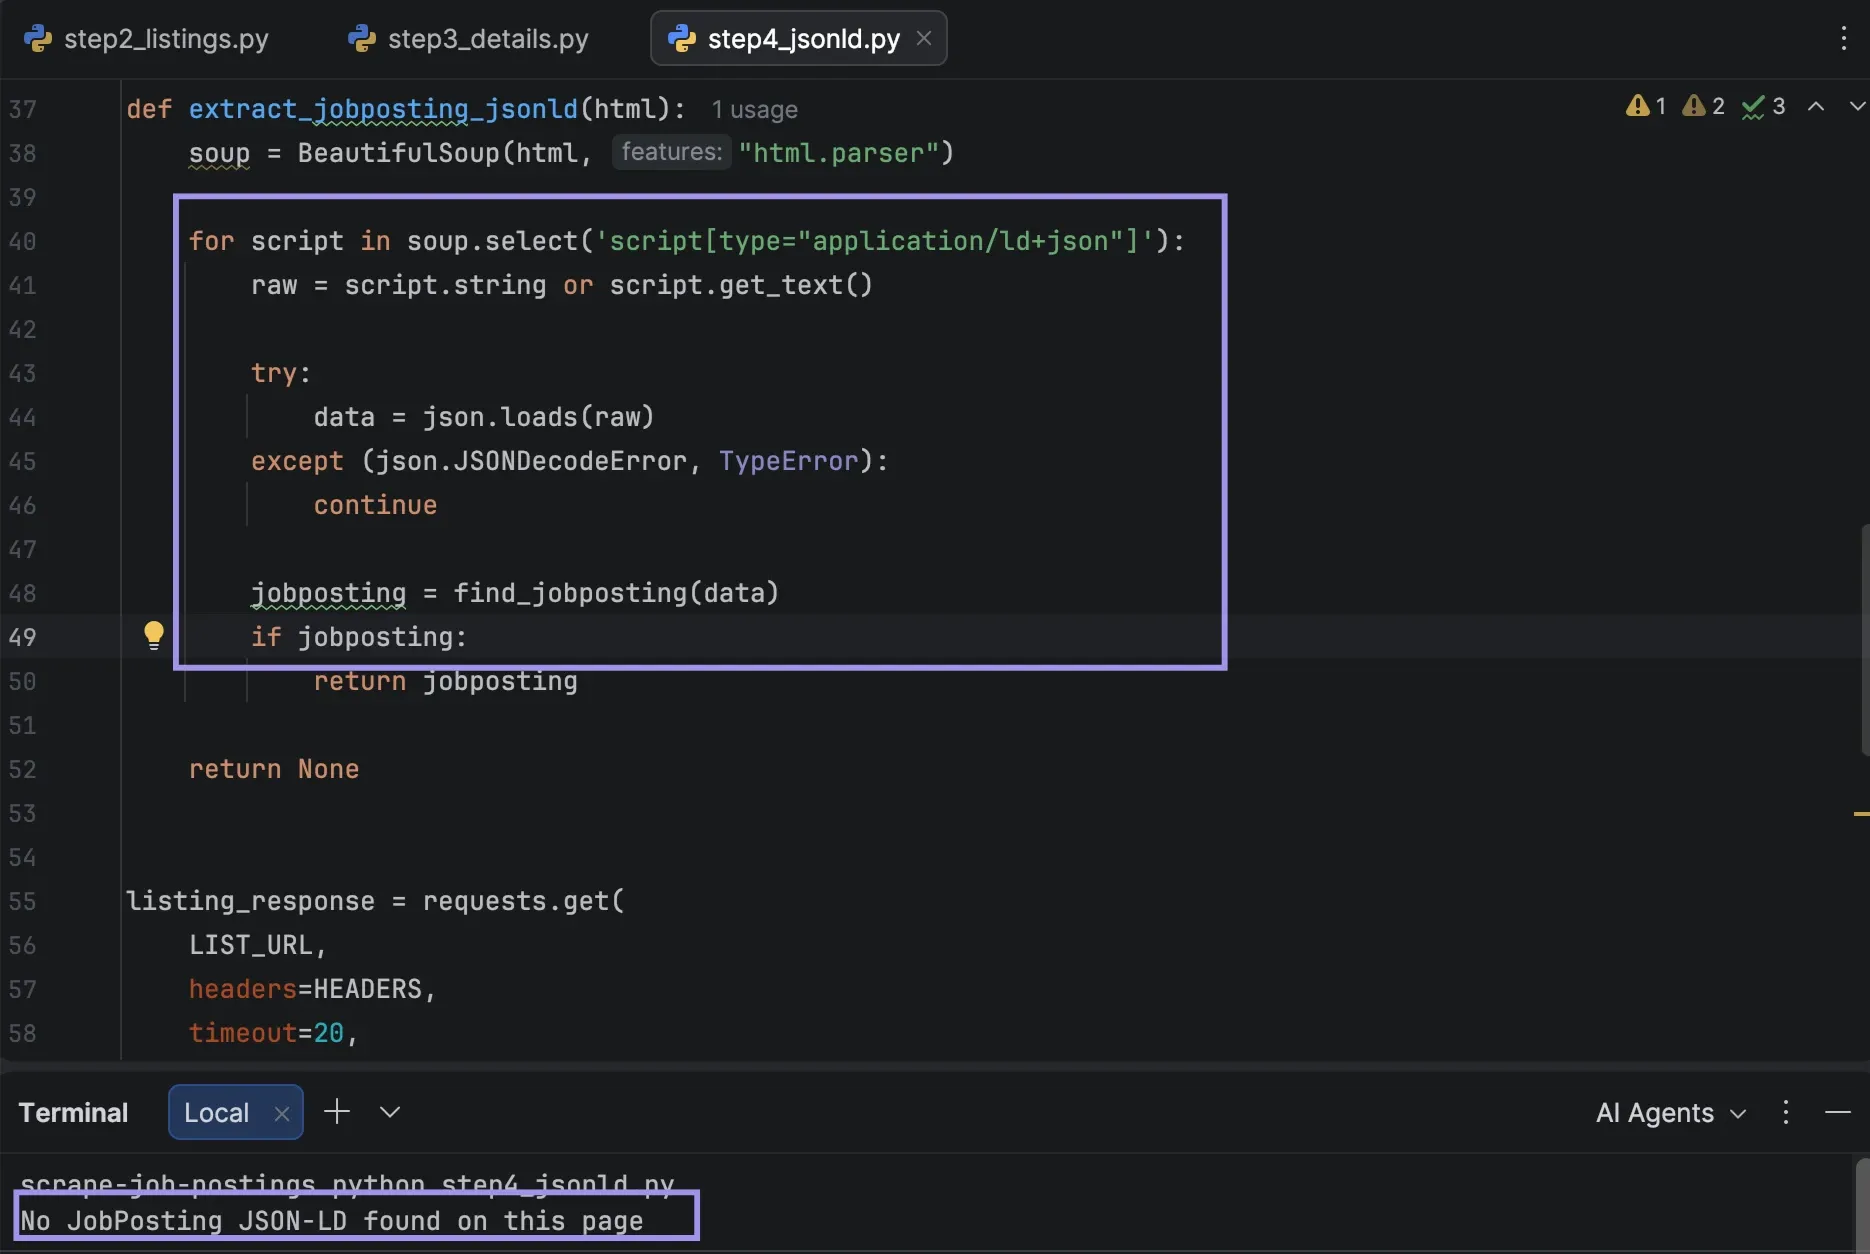Click 'No JobPosting JSON-LD found' terminal output
Image resolution: width=1870 pixels, height=1254 pixels.
click(x=331, y=1221)
